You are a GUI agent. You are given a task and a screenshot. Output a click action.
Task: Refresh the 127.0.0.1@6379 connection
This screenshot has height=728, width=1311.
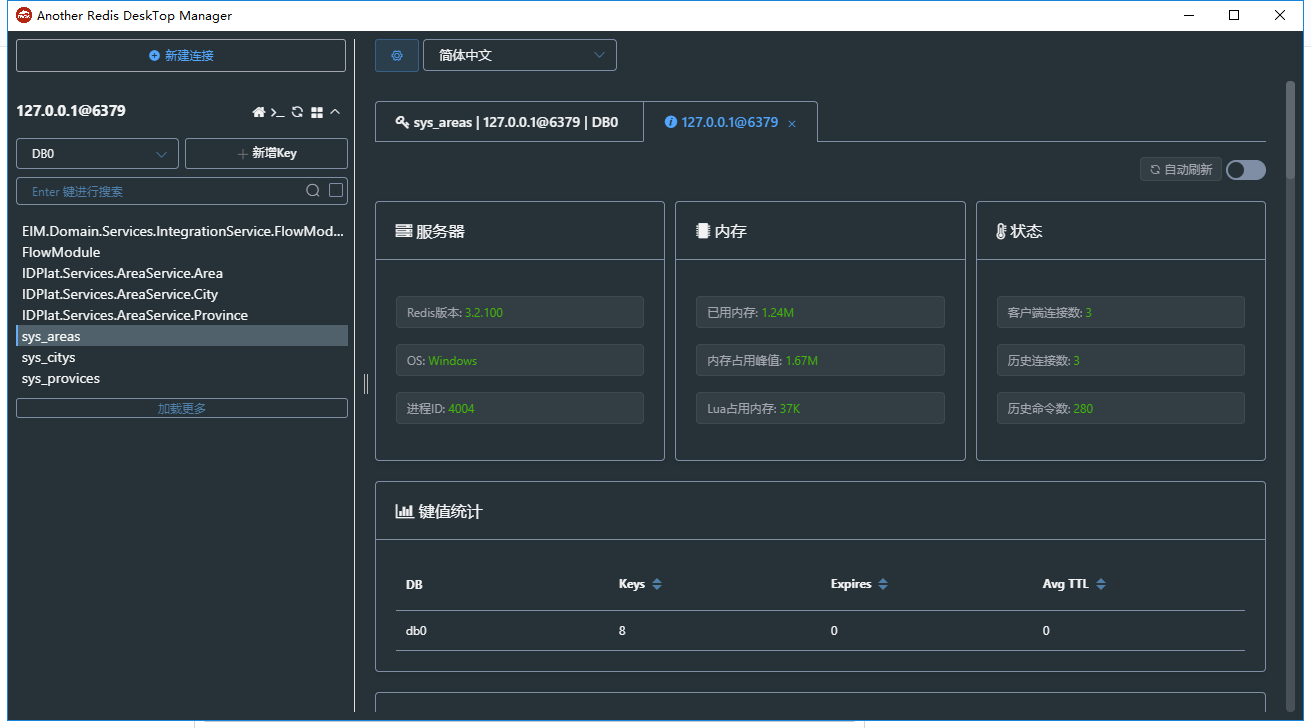[297, 112]
